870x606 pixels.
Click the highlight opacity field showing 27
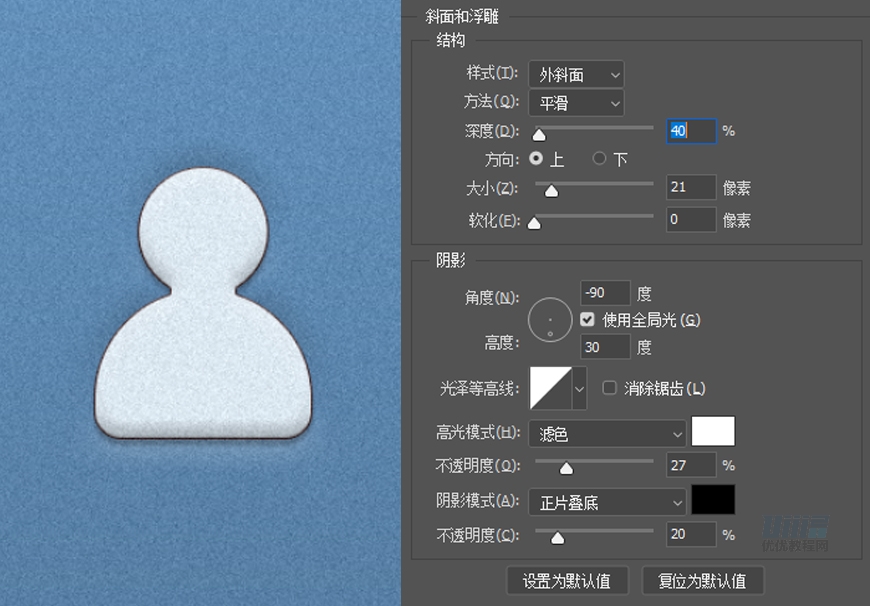tap(691, 465)
